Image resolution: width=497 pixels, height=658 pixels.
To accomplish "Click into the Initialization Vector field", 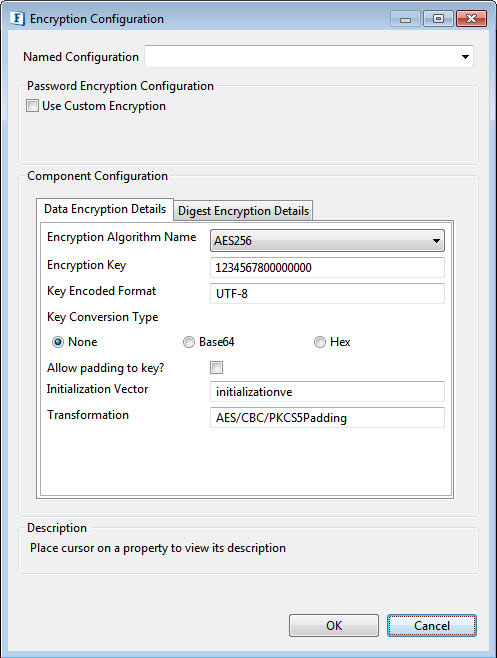I will pos(327,392).
